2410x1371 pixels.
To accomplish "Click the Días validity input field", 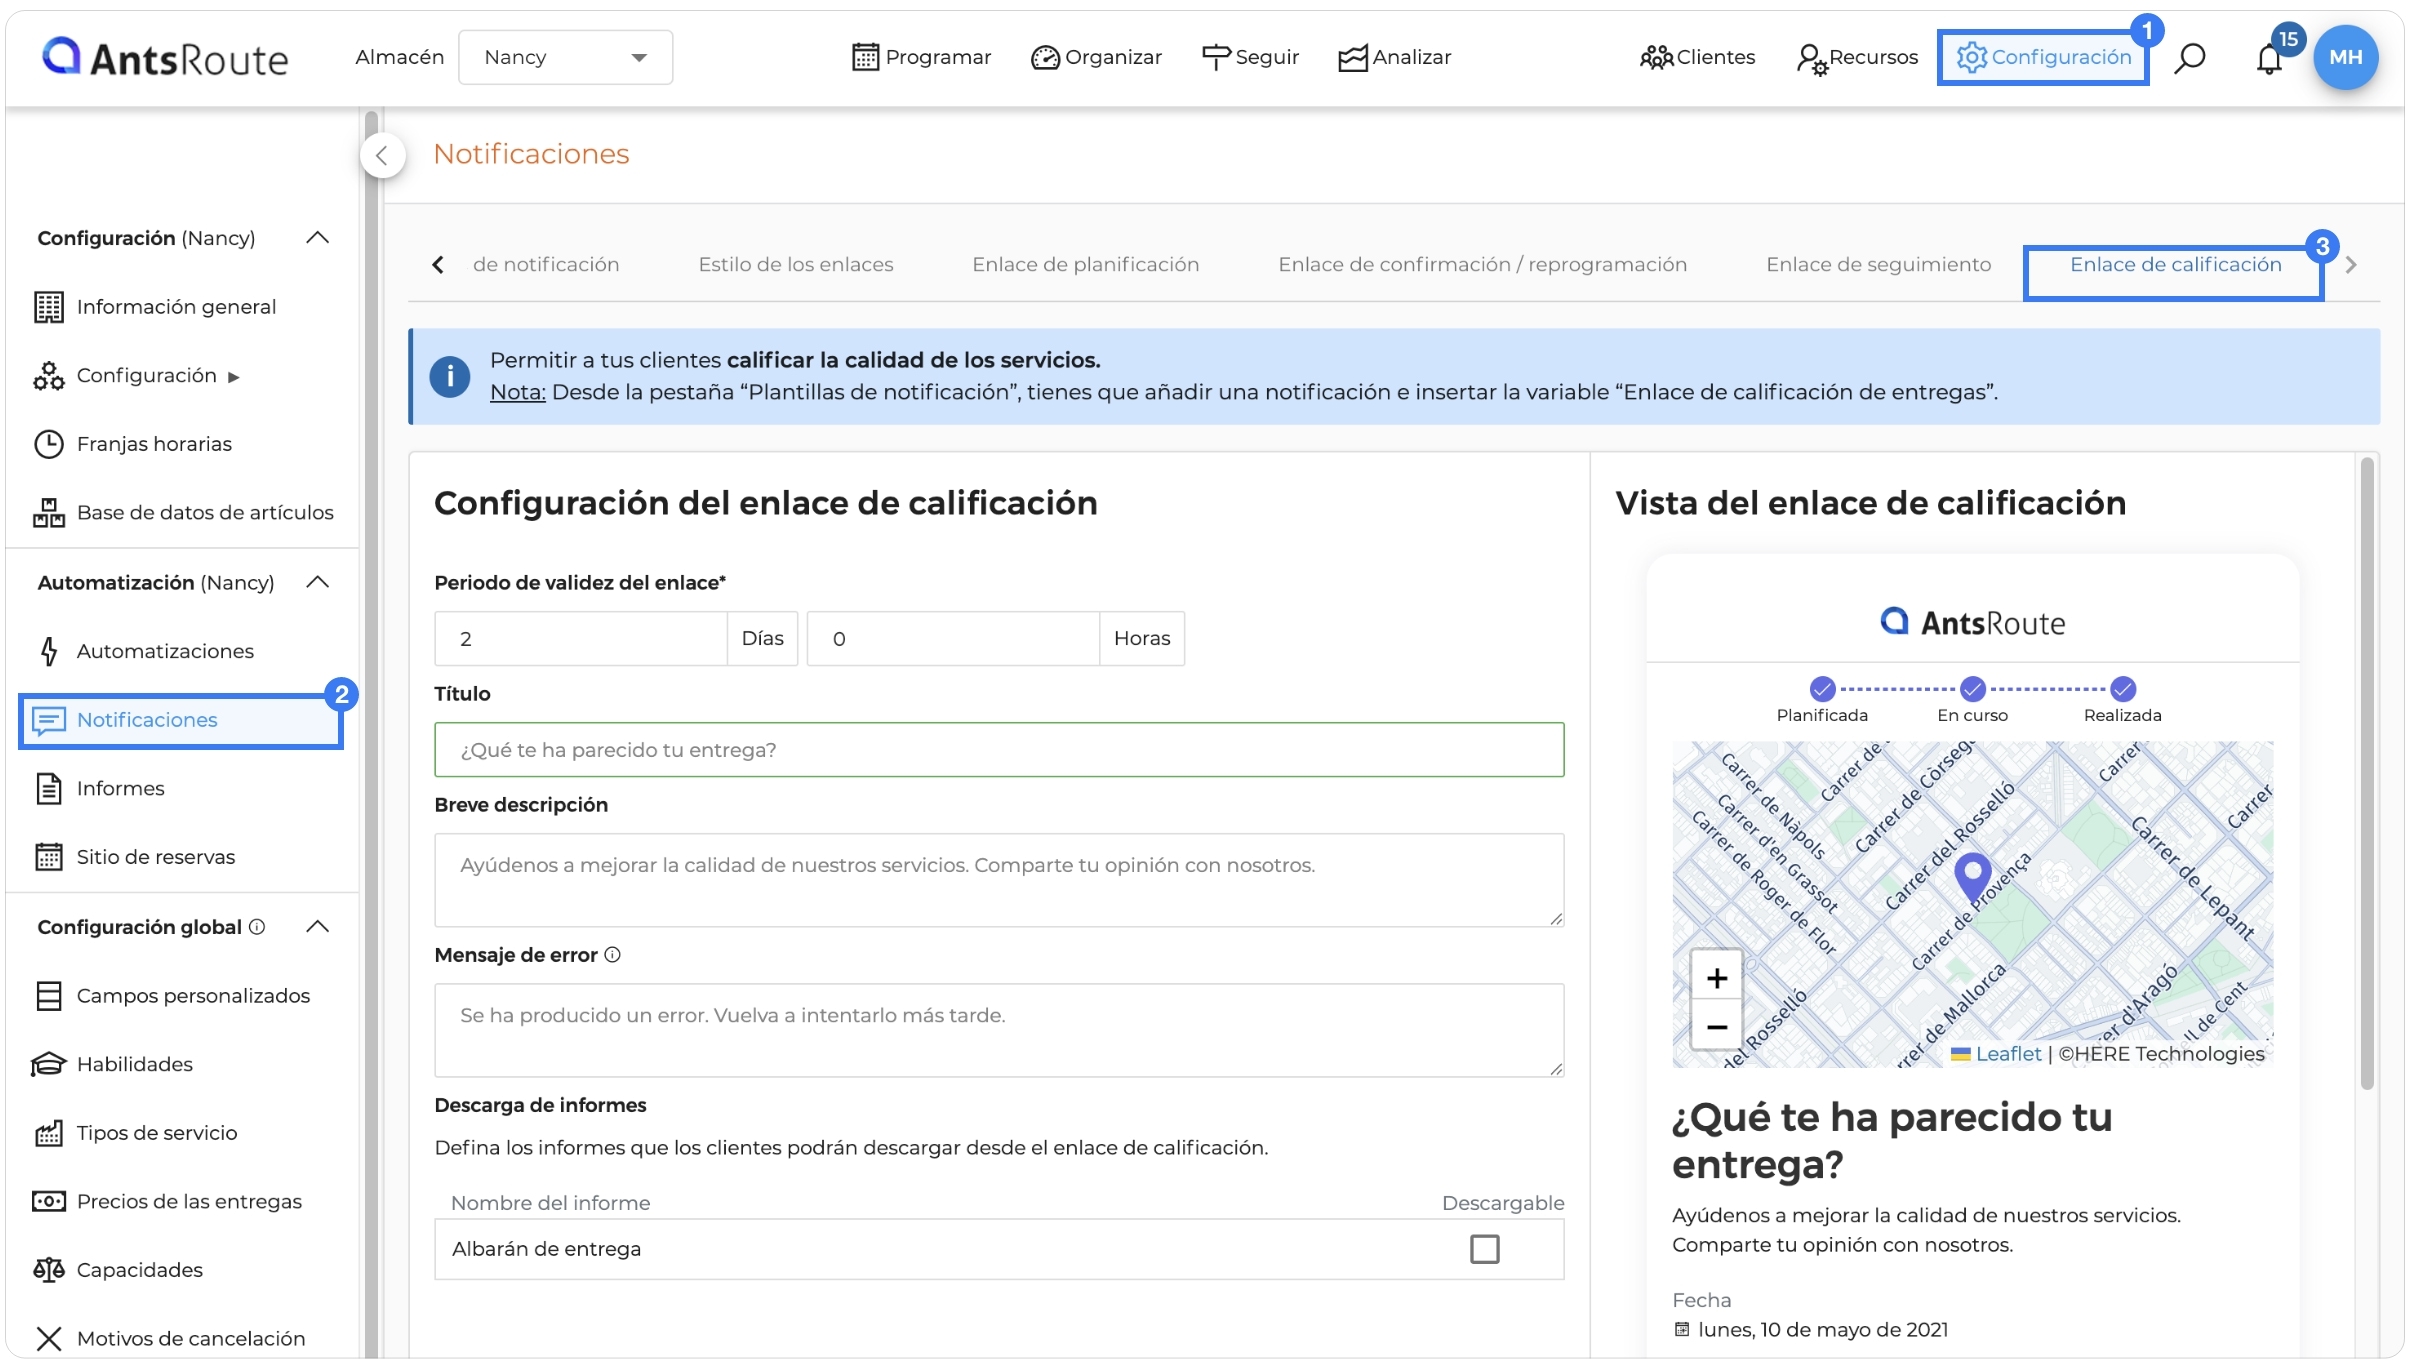I will point(581,639).
